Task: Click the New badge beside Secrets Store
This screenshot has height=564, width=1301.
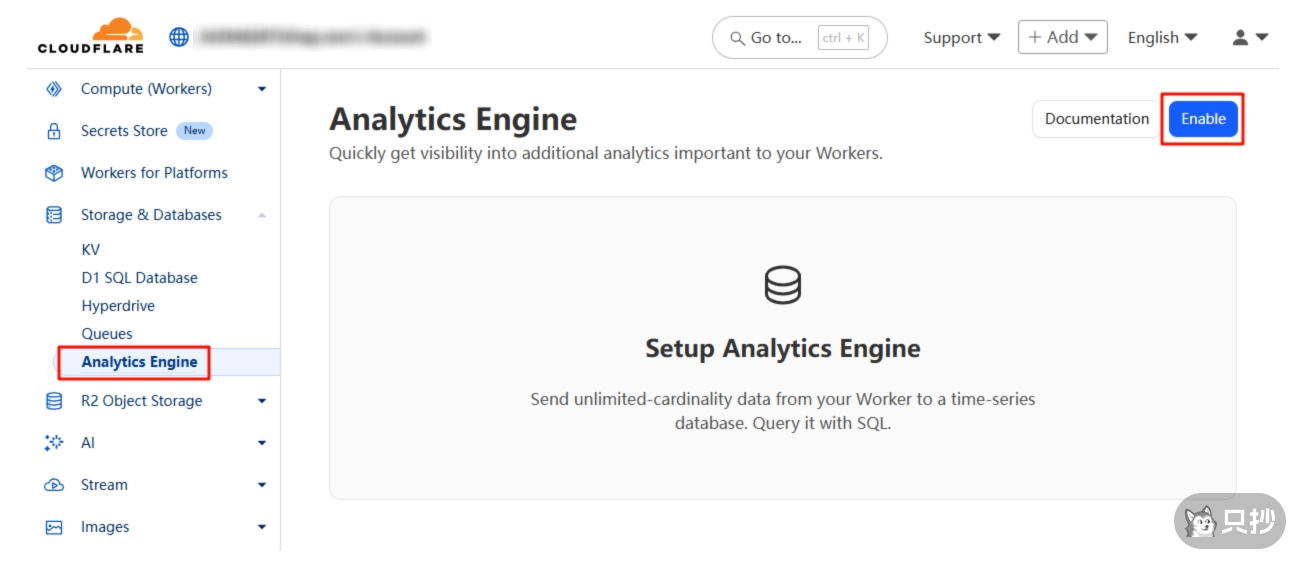Action: click(x=194, y=131)
